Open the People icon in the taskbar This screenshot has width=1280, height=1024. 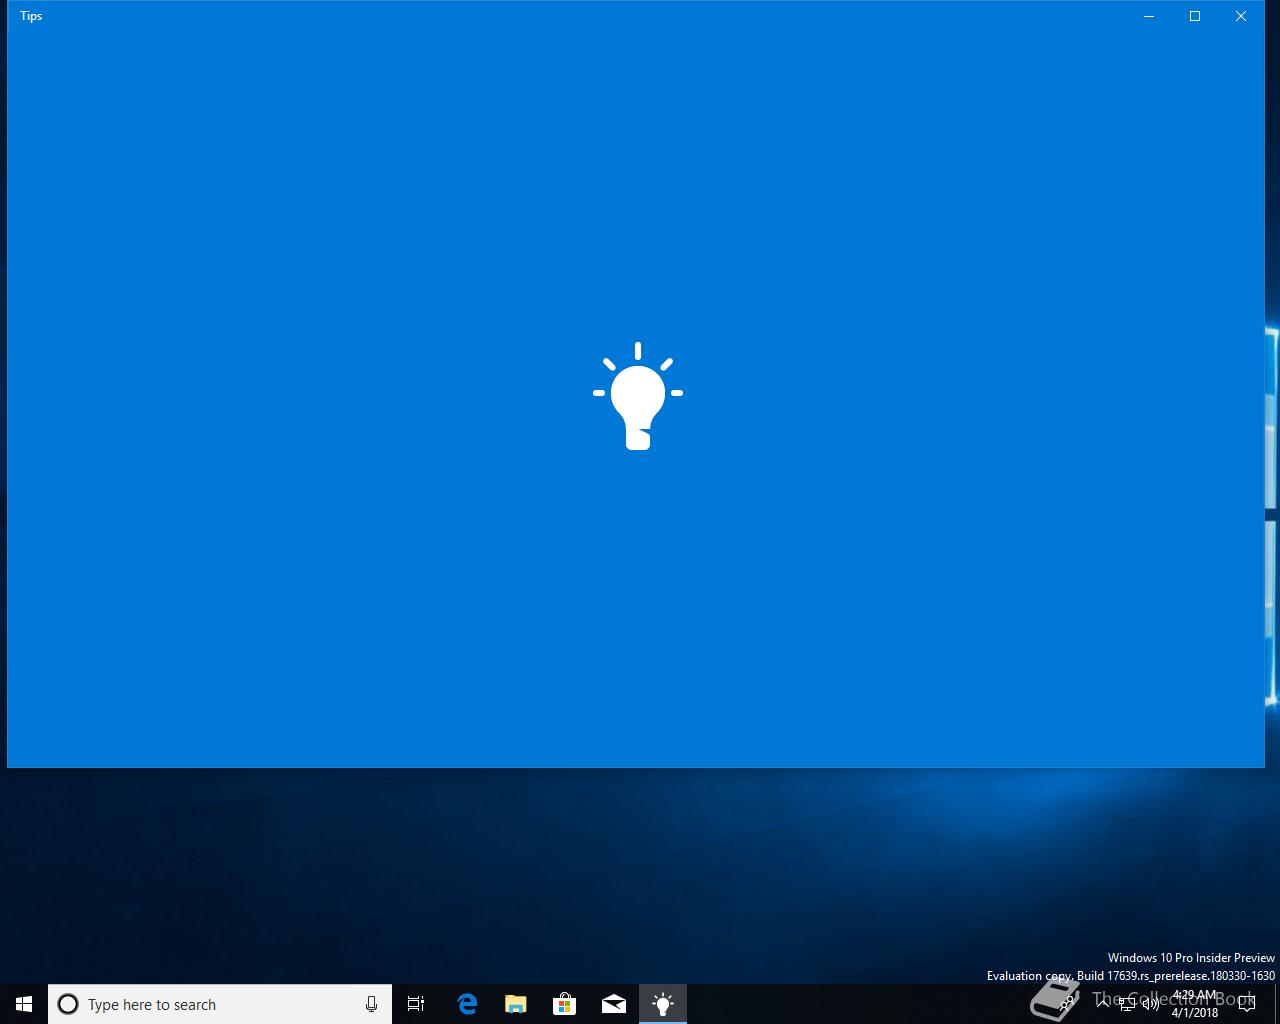tap(1066, 1002)
